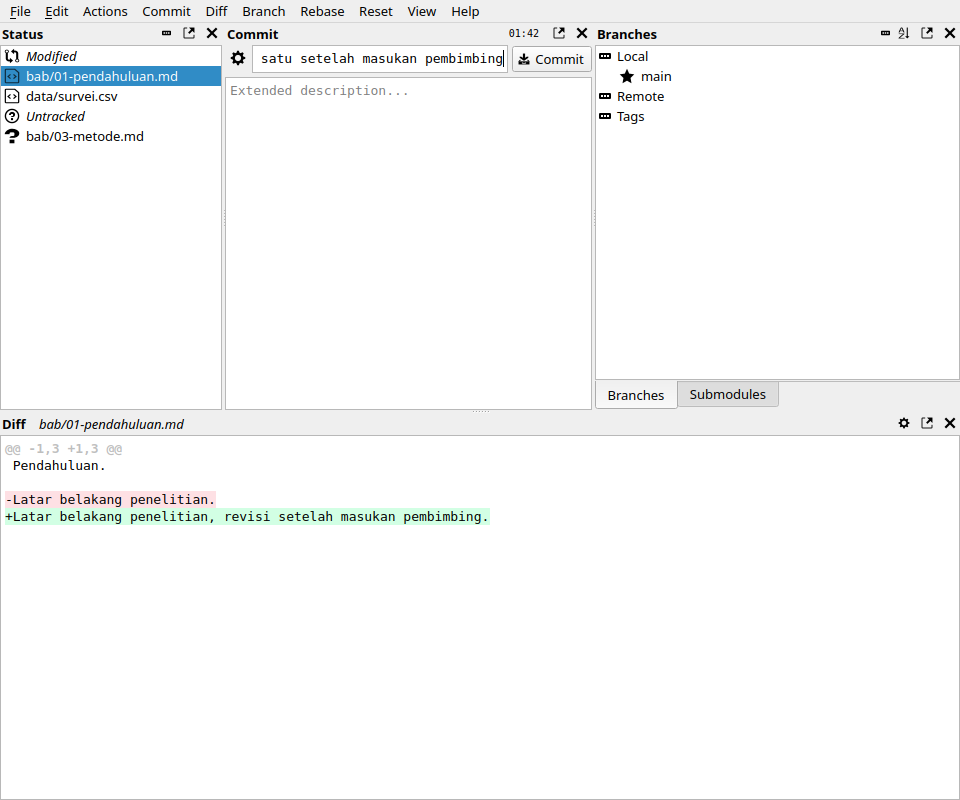Switch to the Submodules tab
Screen dimensions: 960x800
coord(727,394)
